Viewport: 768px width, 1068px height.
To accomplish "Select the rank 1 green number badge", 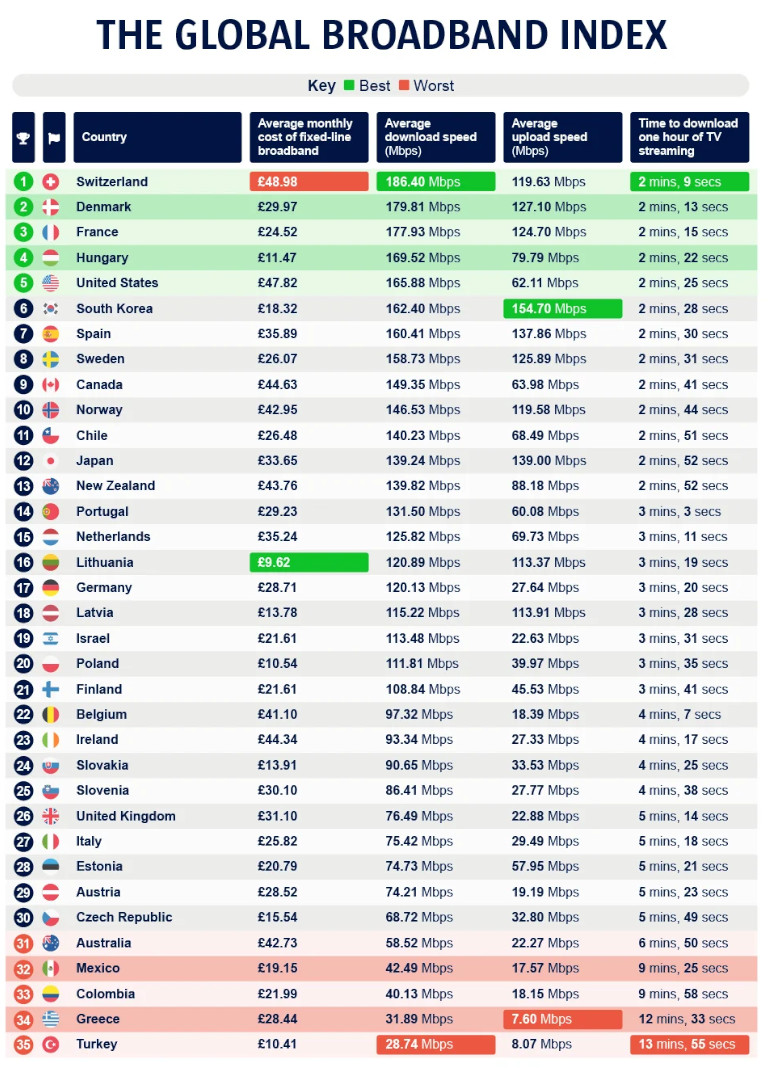I will pyautogui.click(x=23, y=182).
